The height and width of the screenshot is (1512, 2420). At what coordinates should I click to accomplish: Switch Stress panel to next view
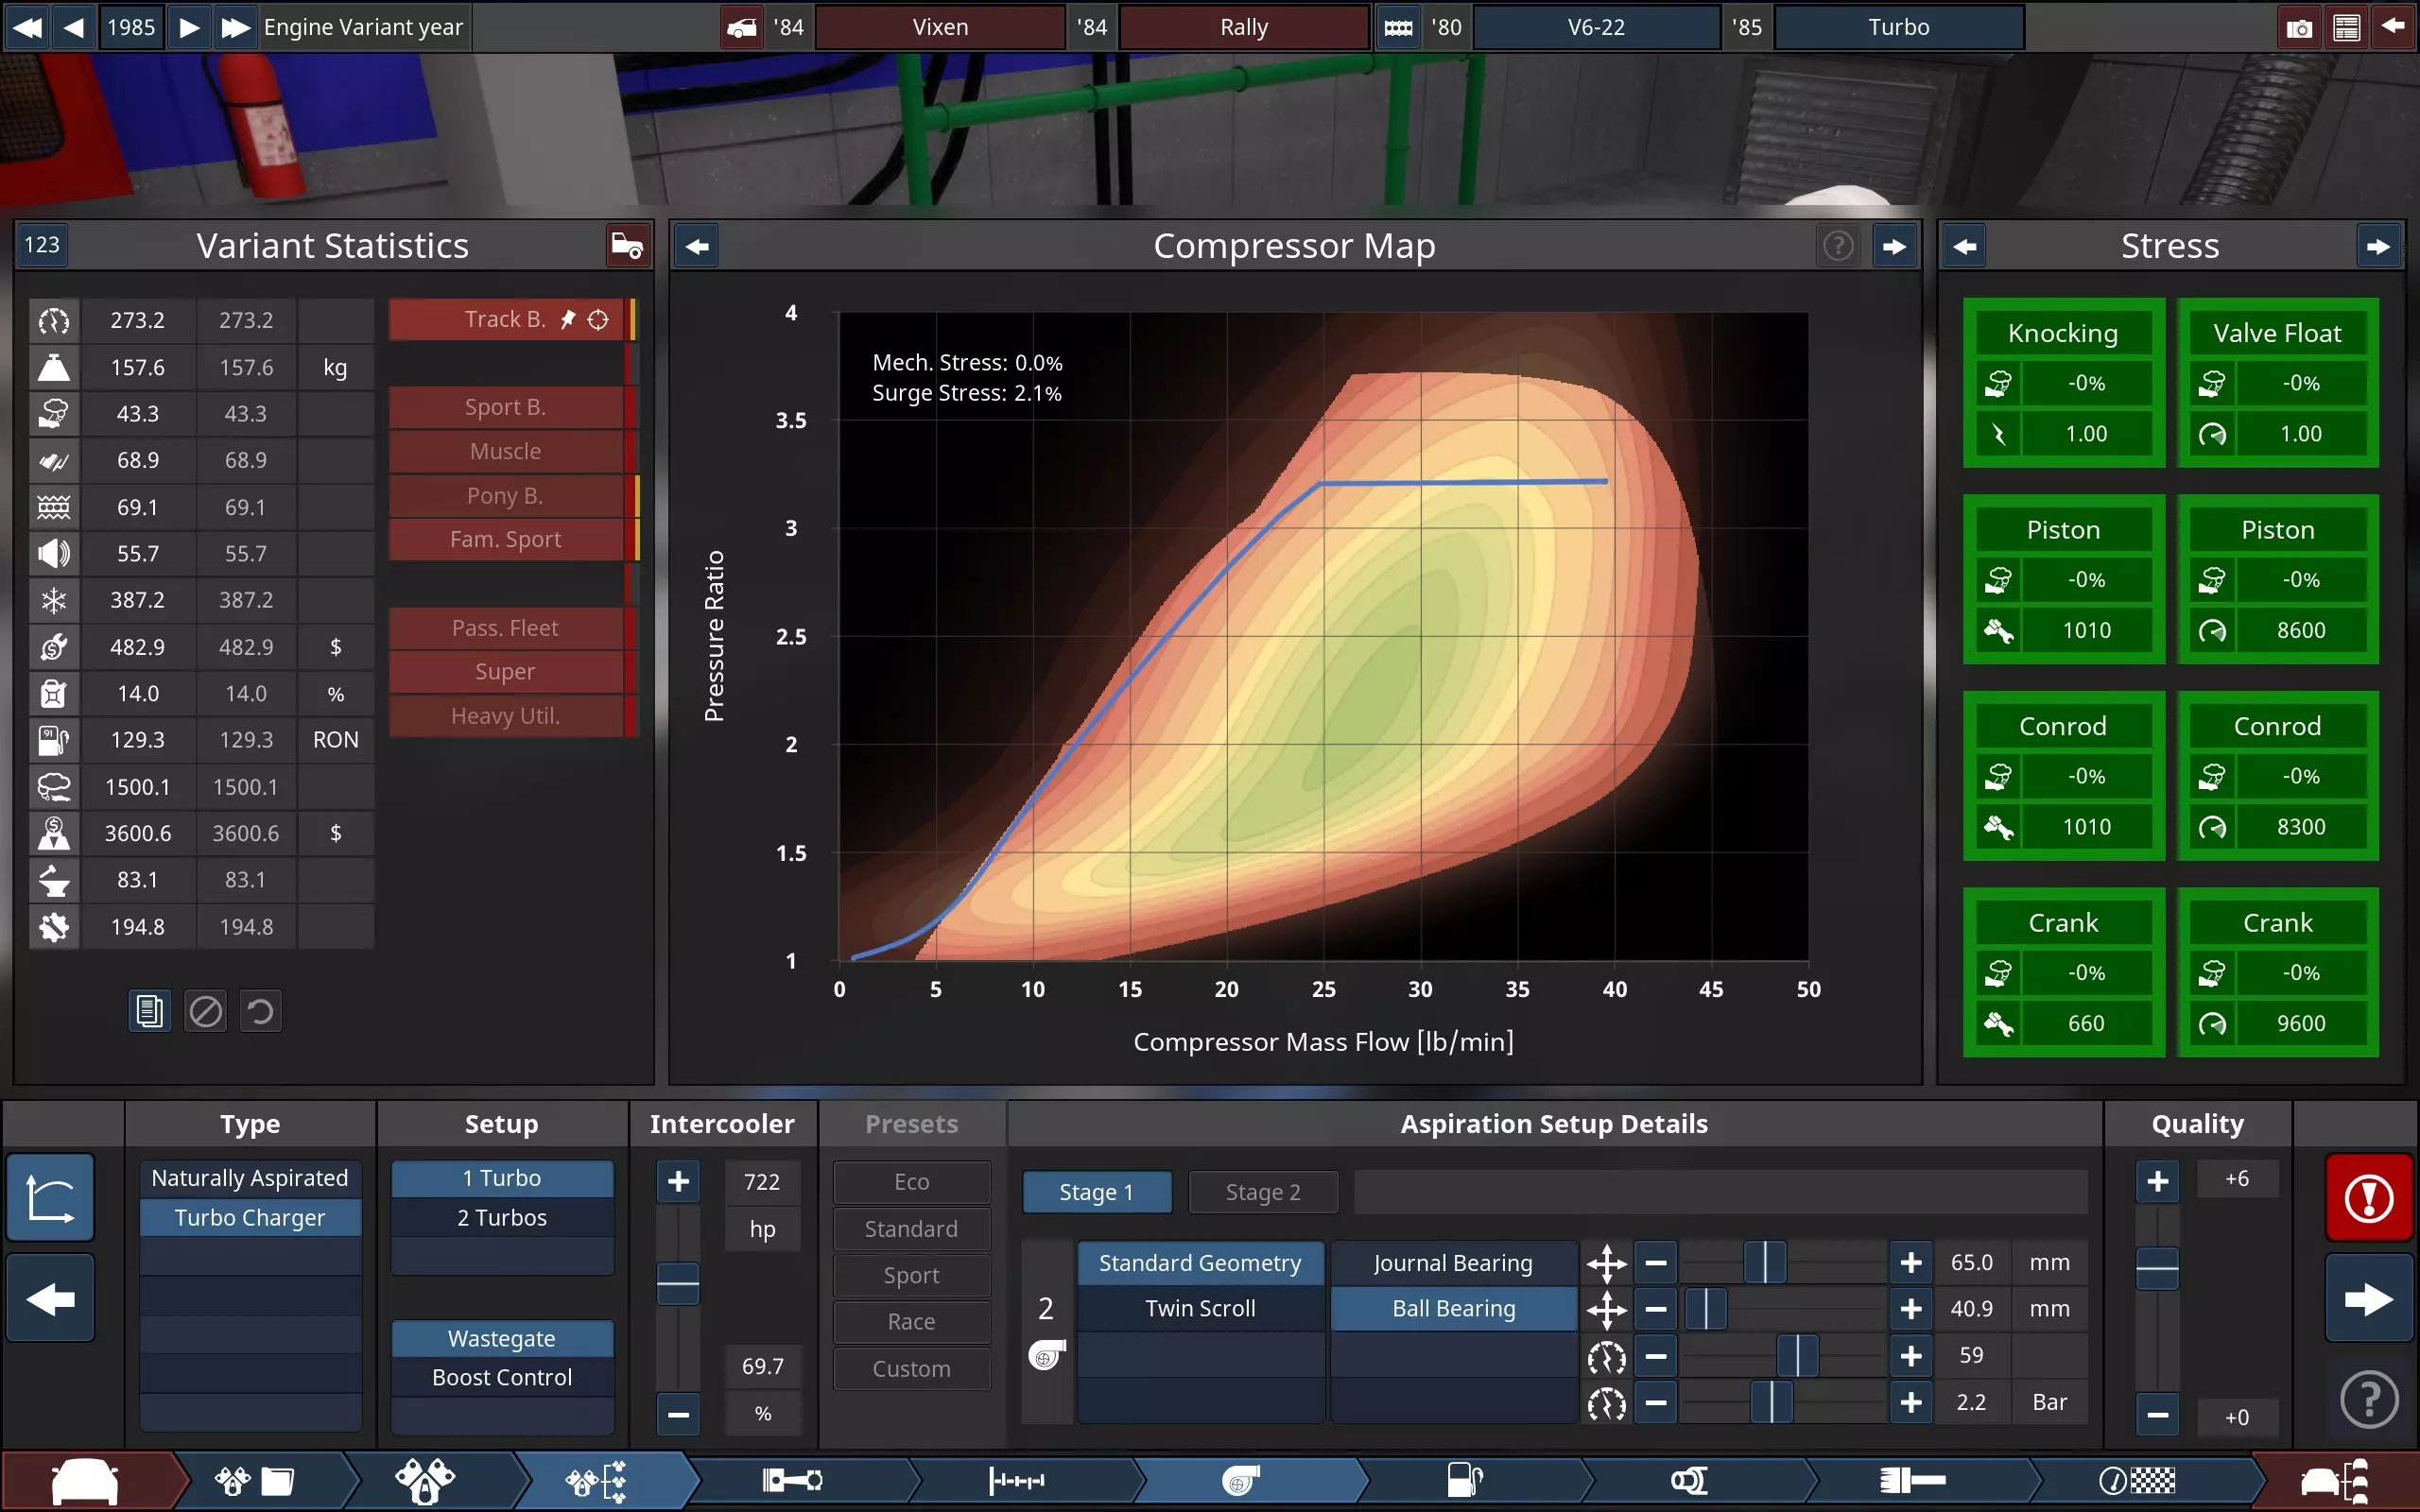[x=2378, y=246]
